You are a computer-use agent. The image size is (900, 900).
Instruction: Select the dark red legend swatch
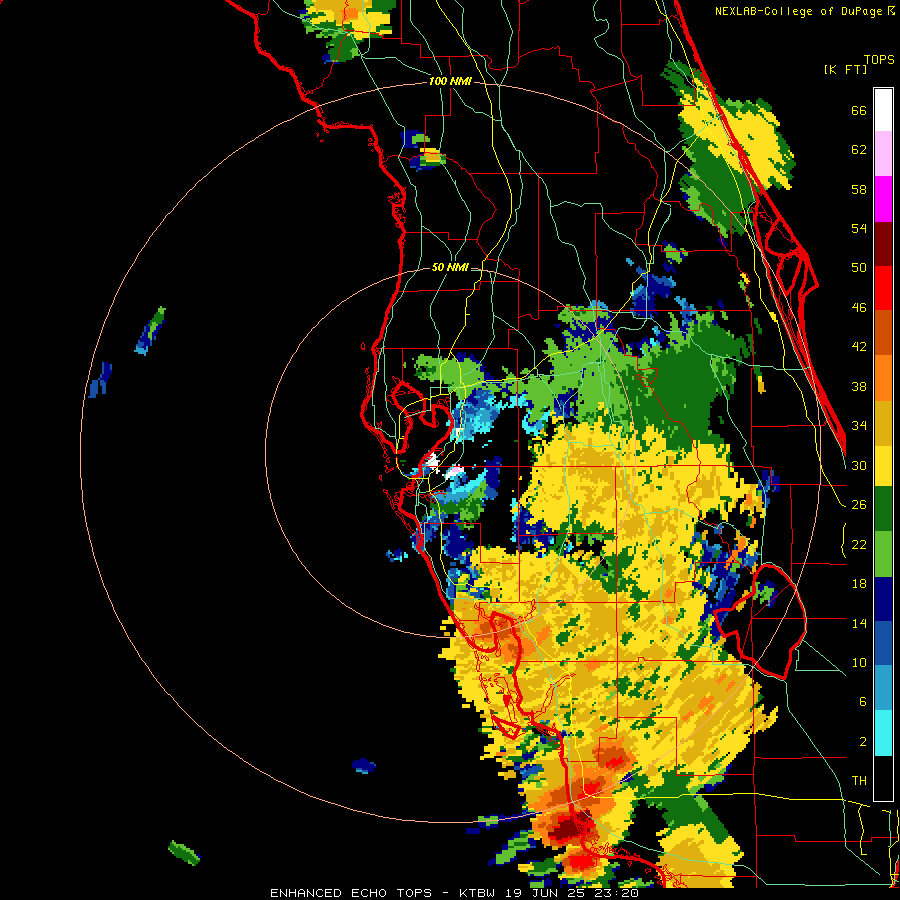[883, 243]
